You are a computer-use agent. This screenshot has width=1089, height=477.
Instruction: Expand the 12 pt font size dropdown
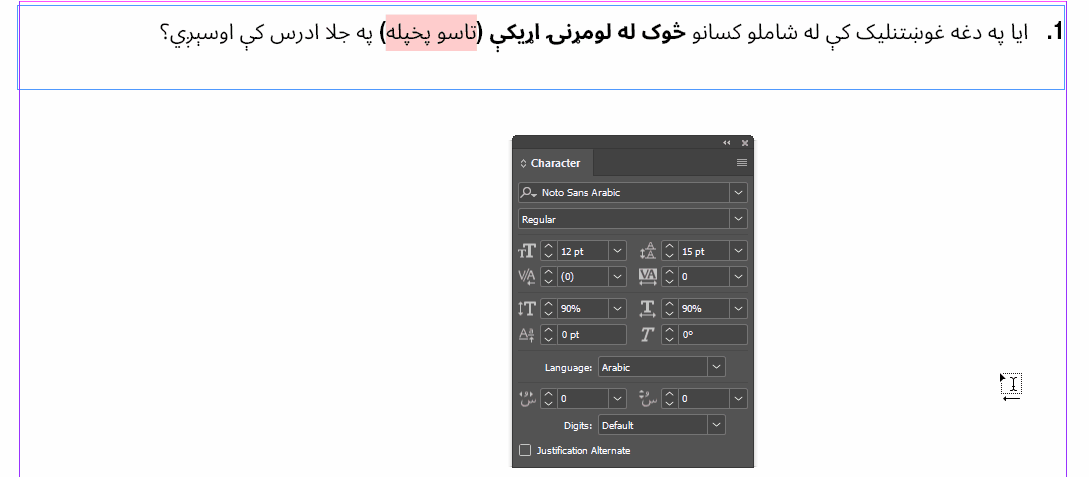[617, 251]
